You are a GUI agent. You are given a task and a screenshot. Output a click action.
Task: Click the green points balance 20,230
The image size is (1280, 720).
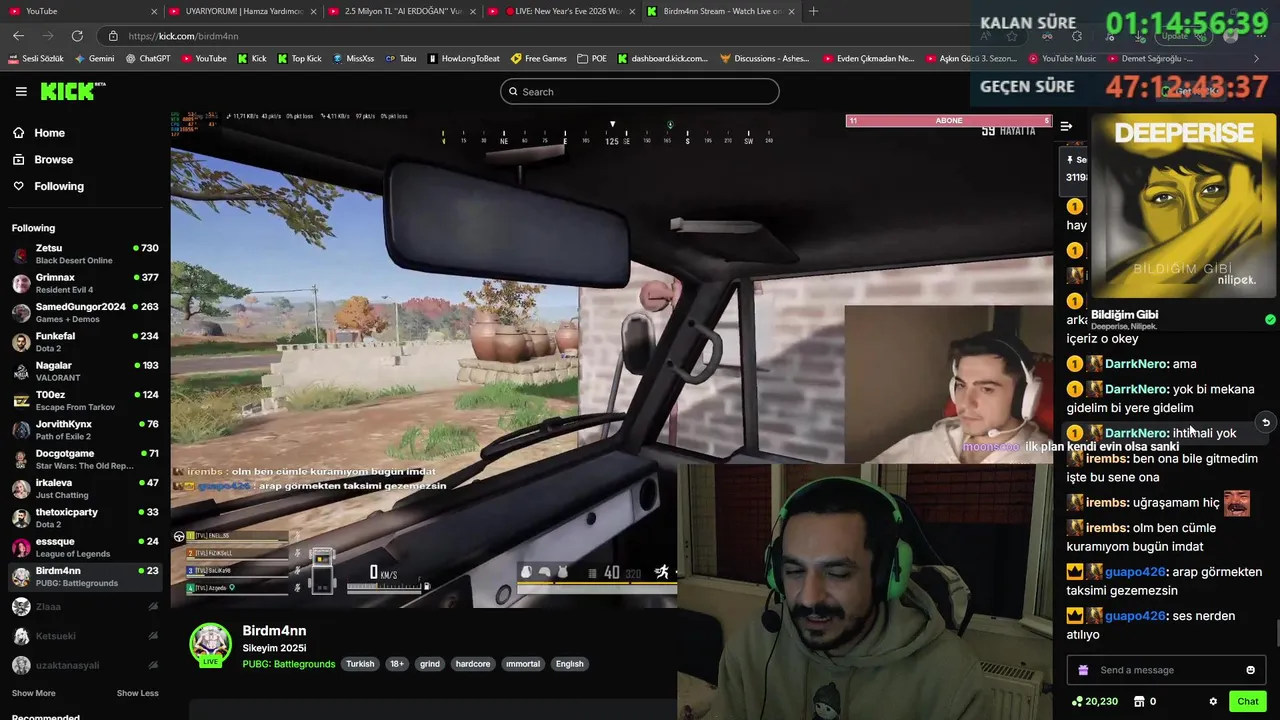click(x=1094, y=701)
